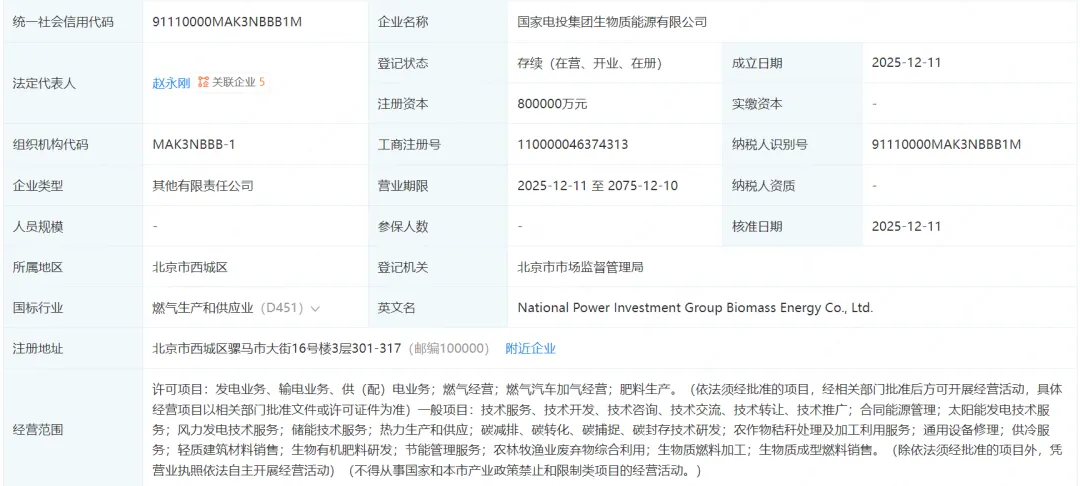Click the 工商注册号 value 110000046374313
1080x486 pixels.
pyautogui.click(x=573, y=144)
